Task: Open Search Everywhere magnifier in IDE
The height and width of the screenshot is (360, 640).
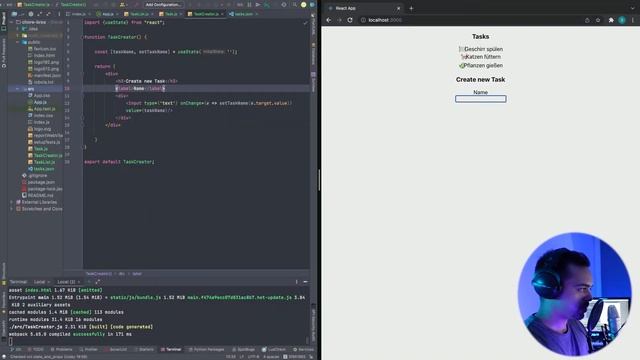Action: point(294,4)
